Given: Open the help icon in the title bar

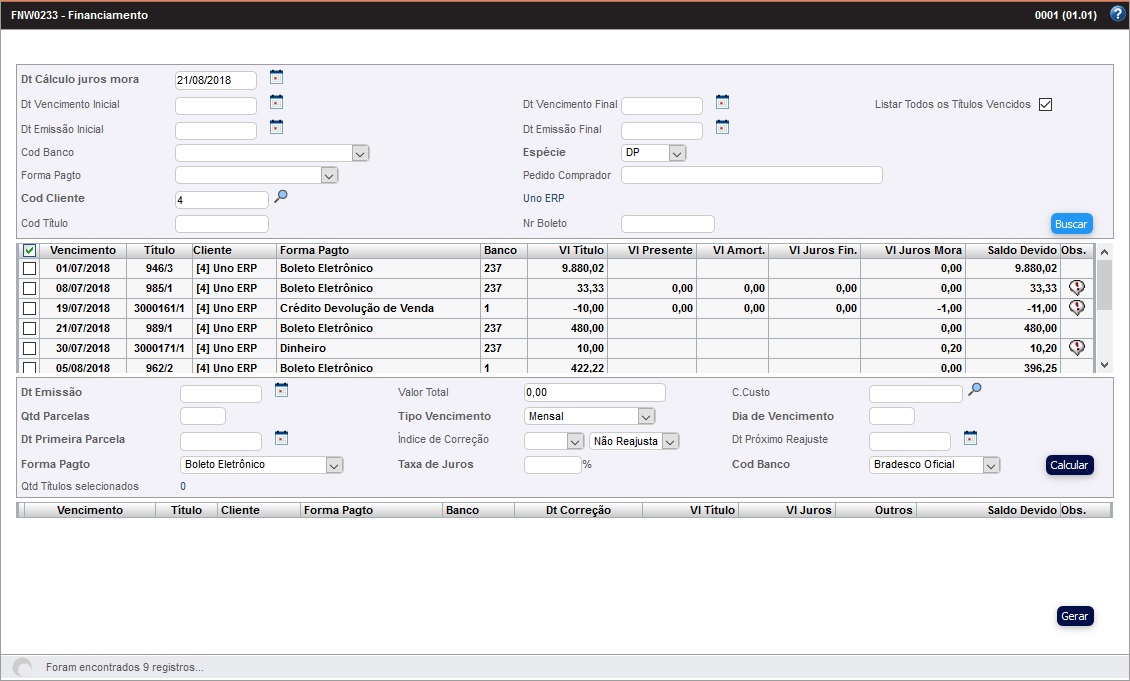Looking at the screenshot, I should point(1117,14).
